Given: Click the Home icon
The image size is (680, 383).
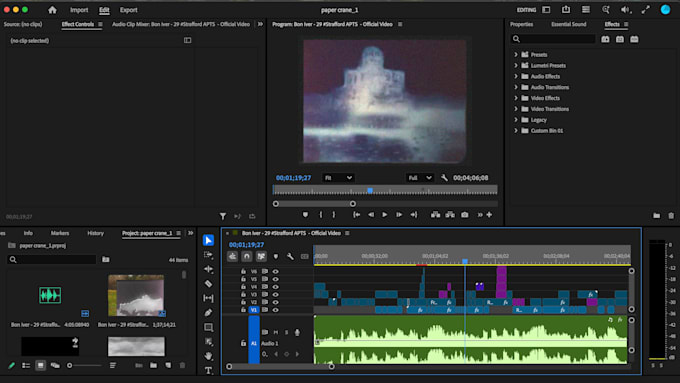Looking at the screenshot, I should coord(52,10).
